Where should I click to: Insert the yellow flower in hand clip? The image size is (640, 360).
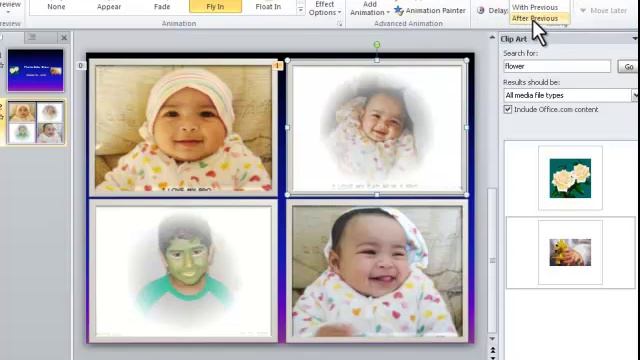click(570, 252)
